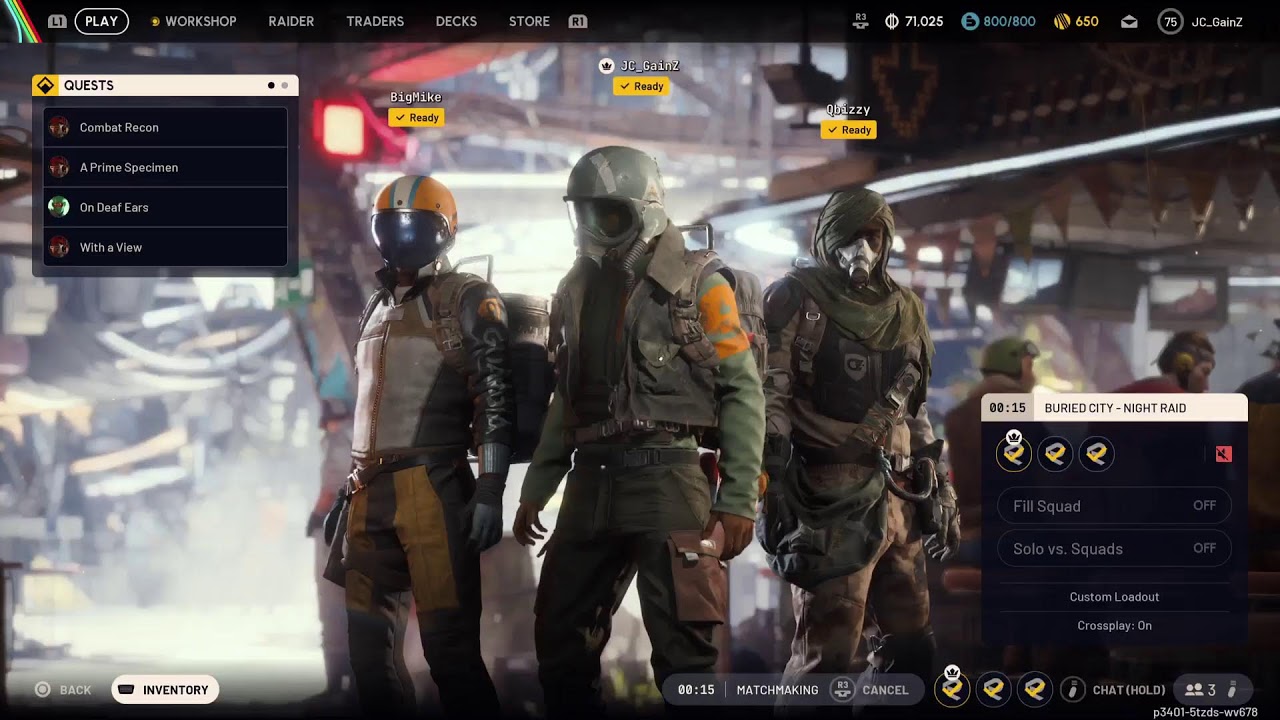Select the second squad emblem in raid panel
This screenshot has height=720, width=1280.
tap(1055, 454)
